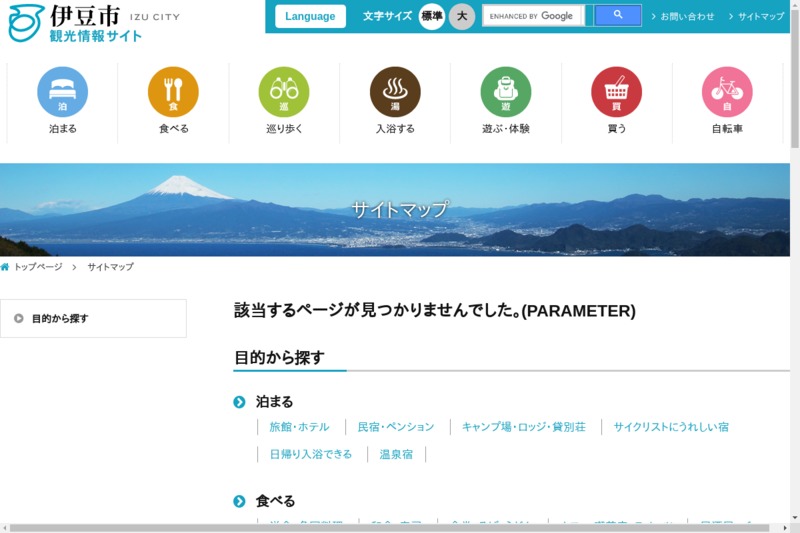Click the Google search input field
The height and width of the screenshot is (533, 800).
(x=532, y=16)
